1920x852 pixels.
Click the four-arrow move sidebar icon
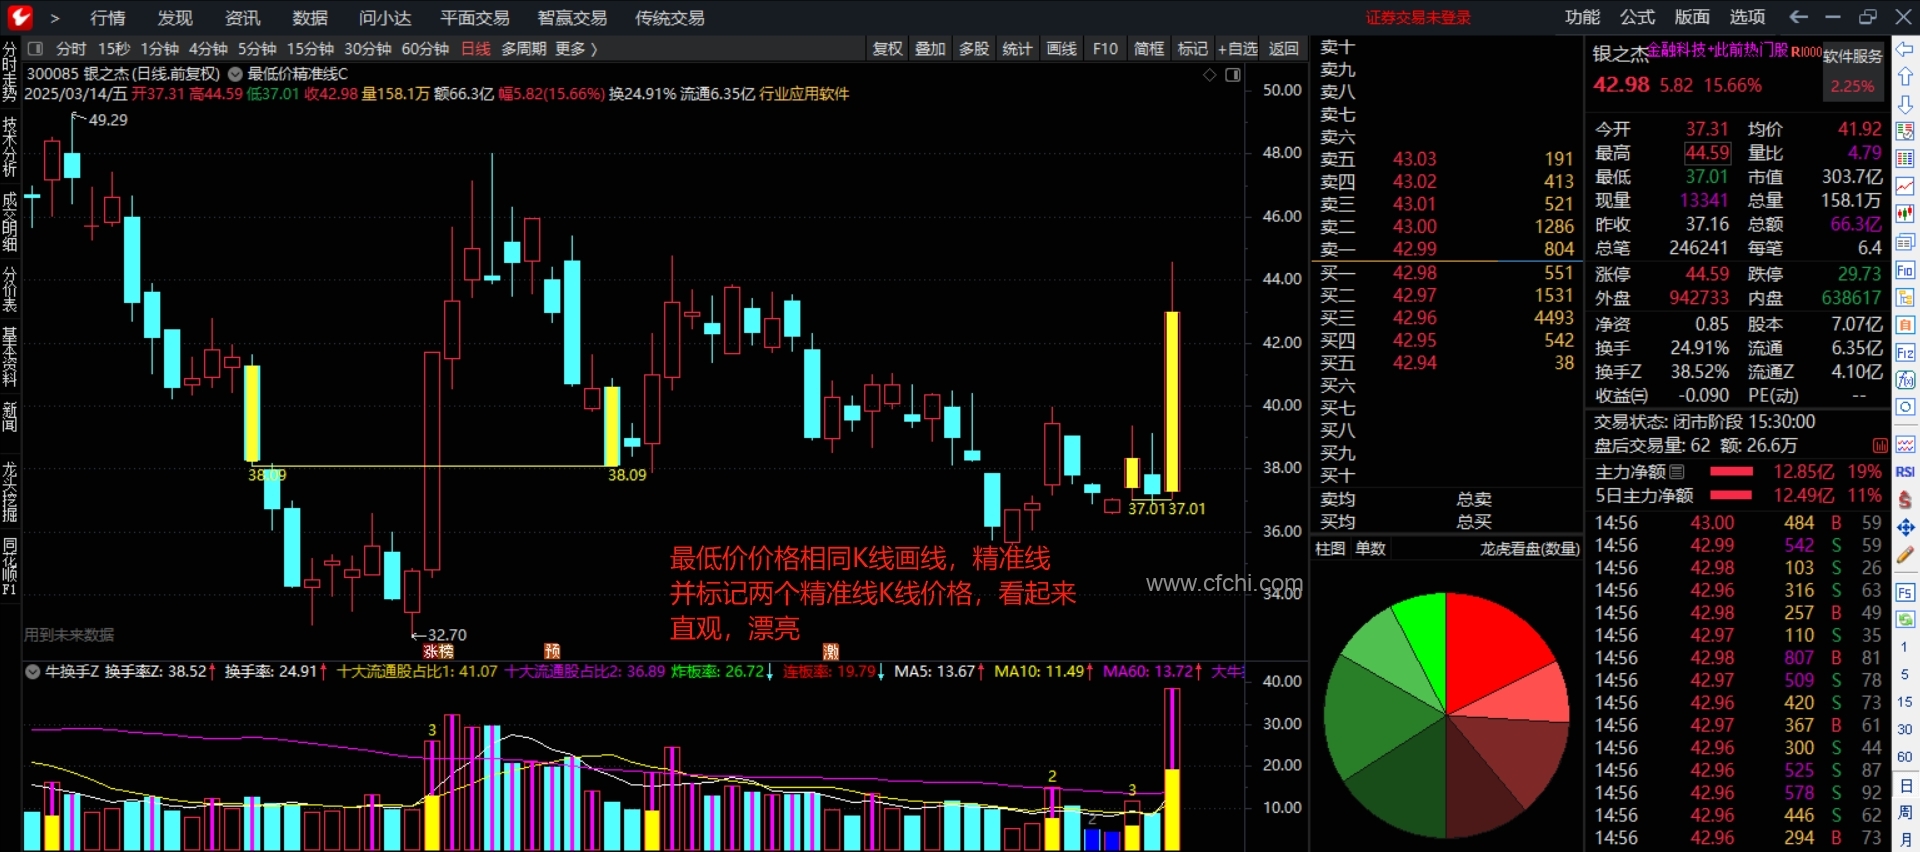coord(1905,527)
